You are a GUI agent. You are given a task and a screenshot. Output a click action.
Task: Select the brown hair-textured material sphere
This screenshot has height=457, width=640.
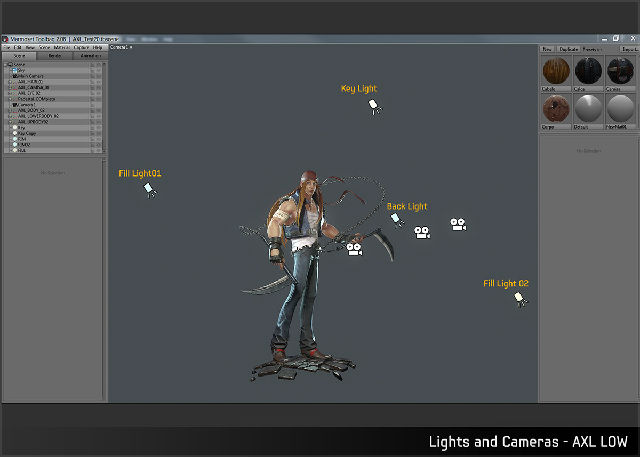(556, 71)
